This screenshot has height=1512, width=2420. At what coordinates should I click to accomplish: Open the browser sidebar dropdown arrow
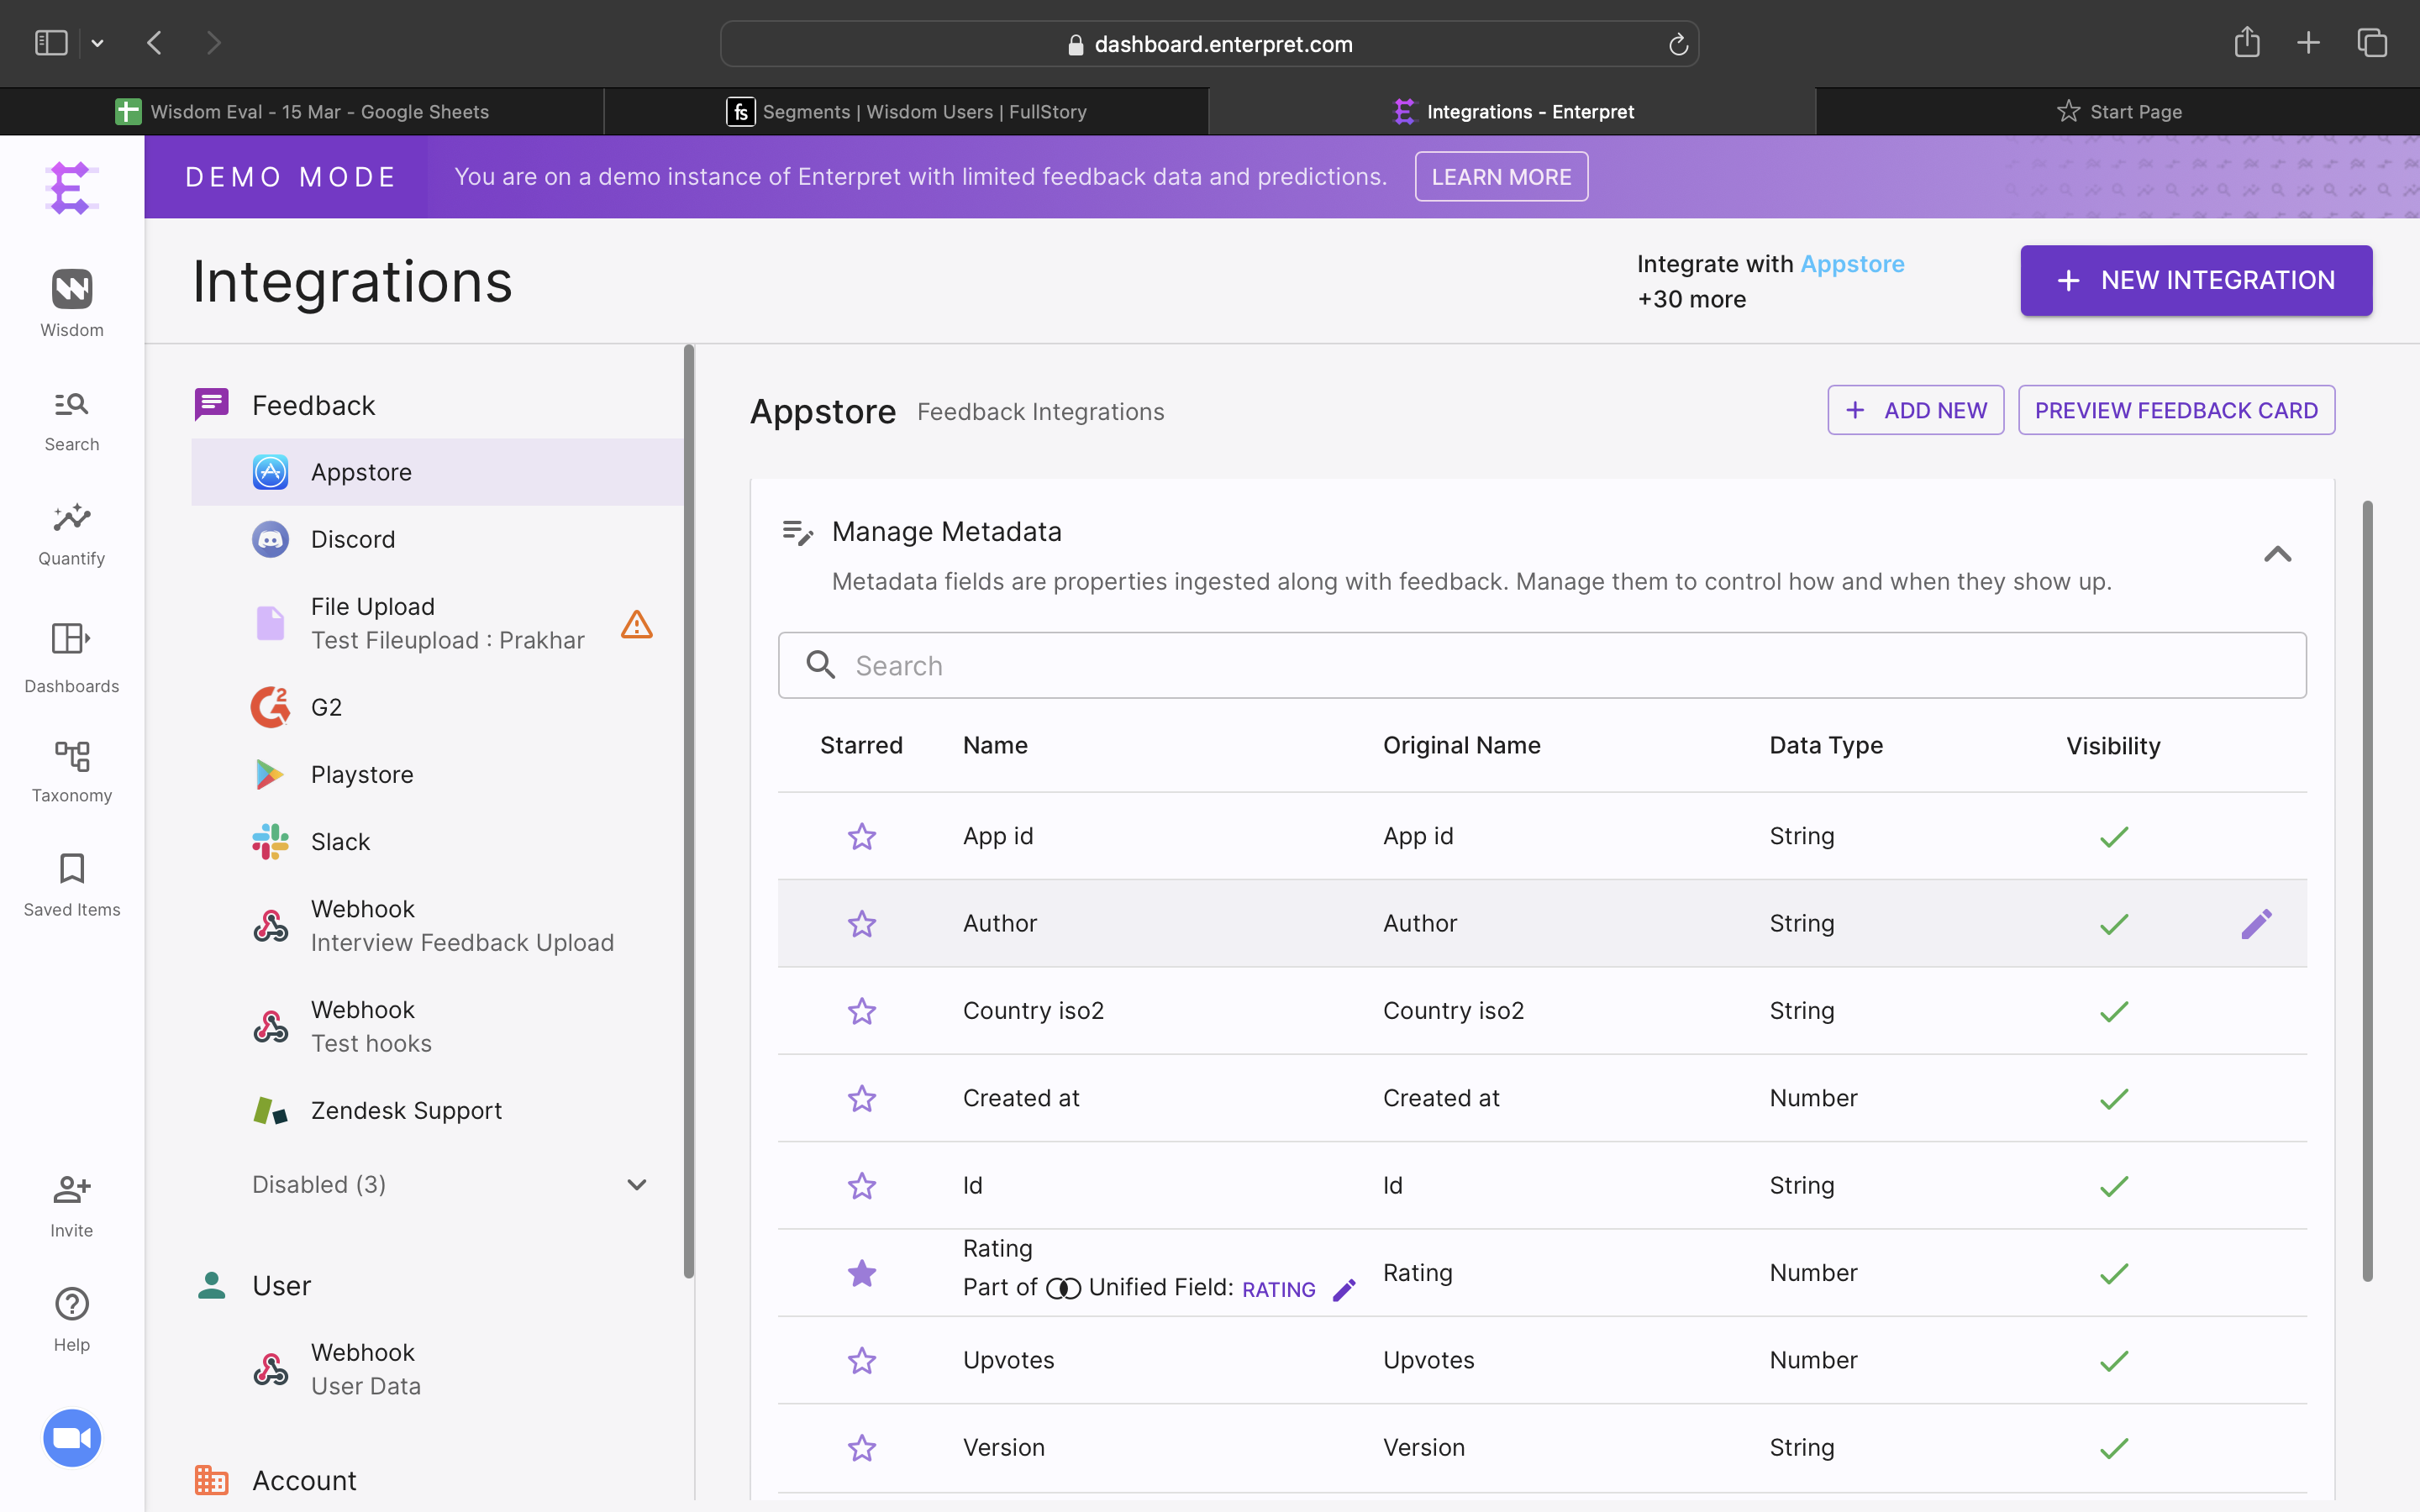(97, 43)
